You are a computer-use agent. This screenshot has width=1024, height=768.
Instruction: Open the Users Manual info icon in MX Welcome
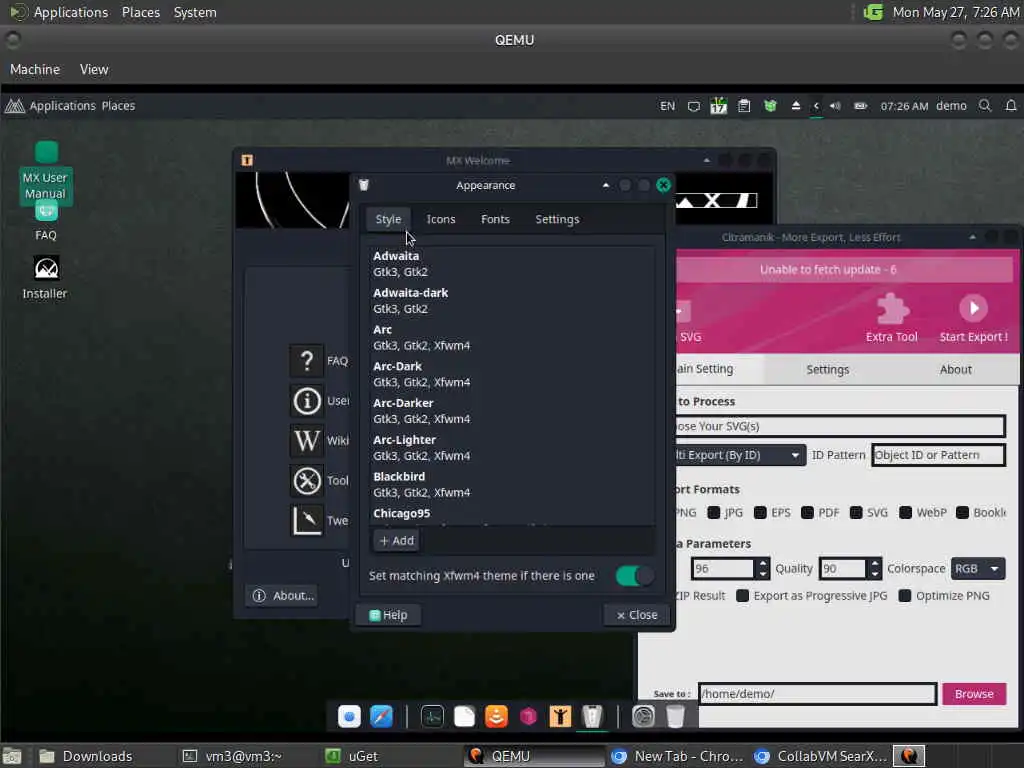(306, 400)
